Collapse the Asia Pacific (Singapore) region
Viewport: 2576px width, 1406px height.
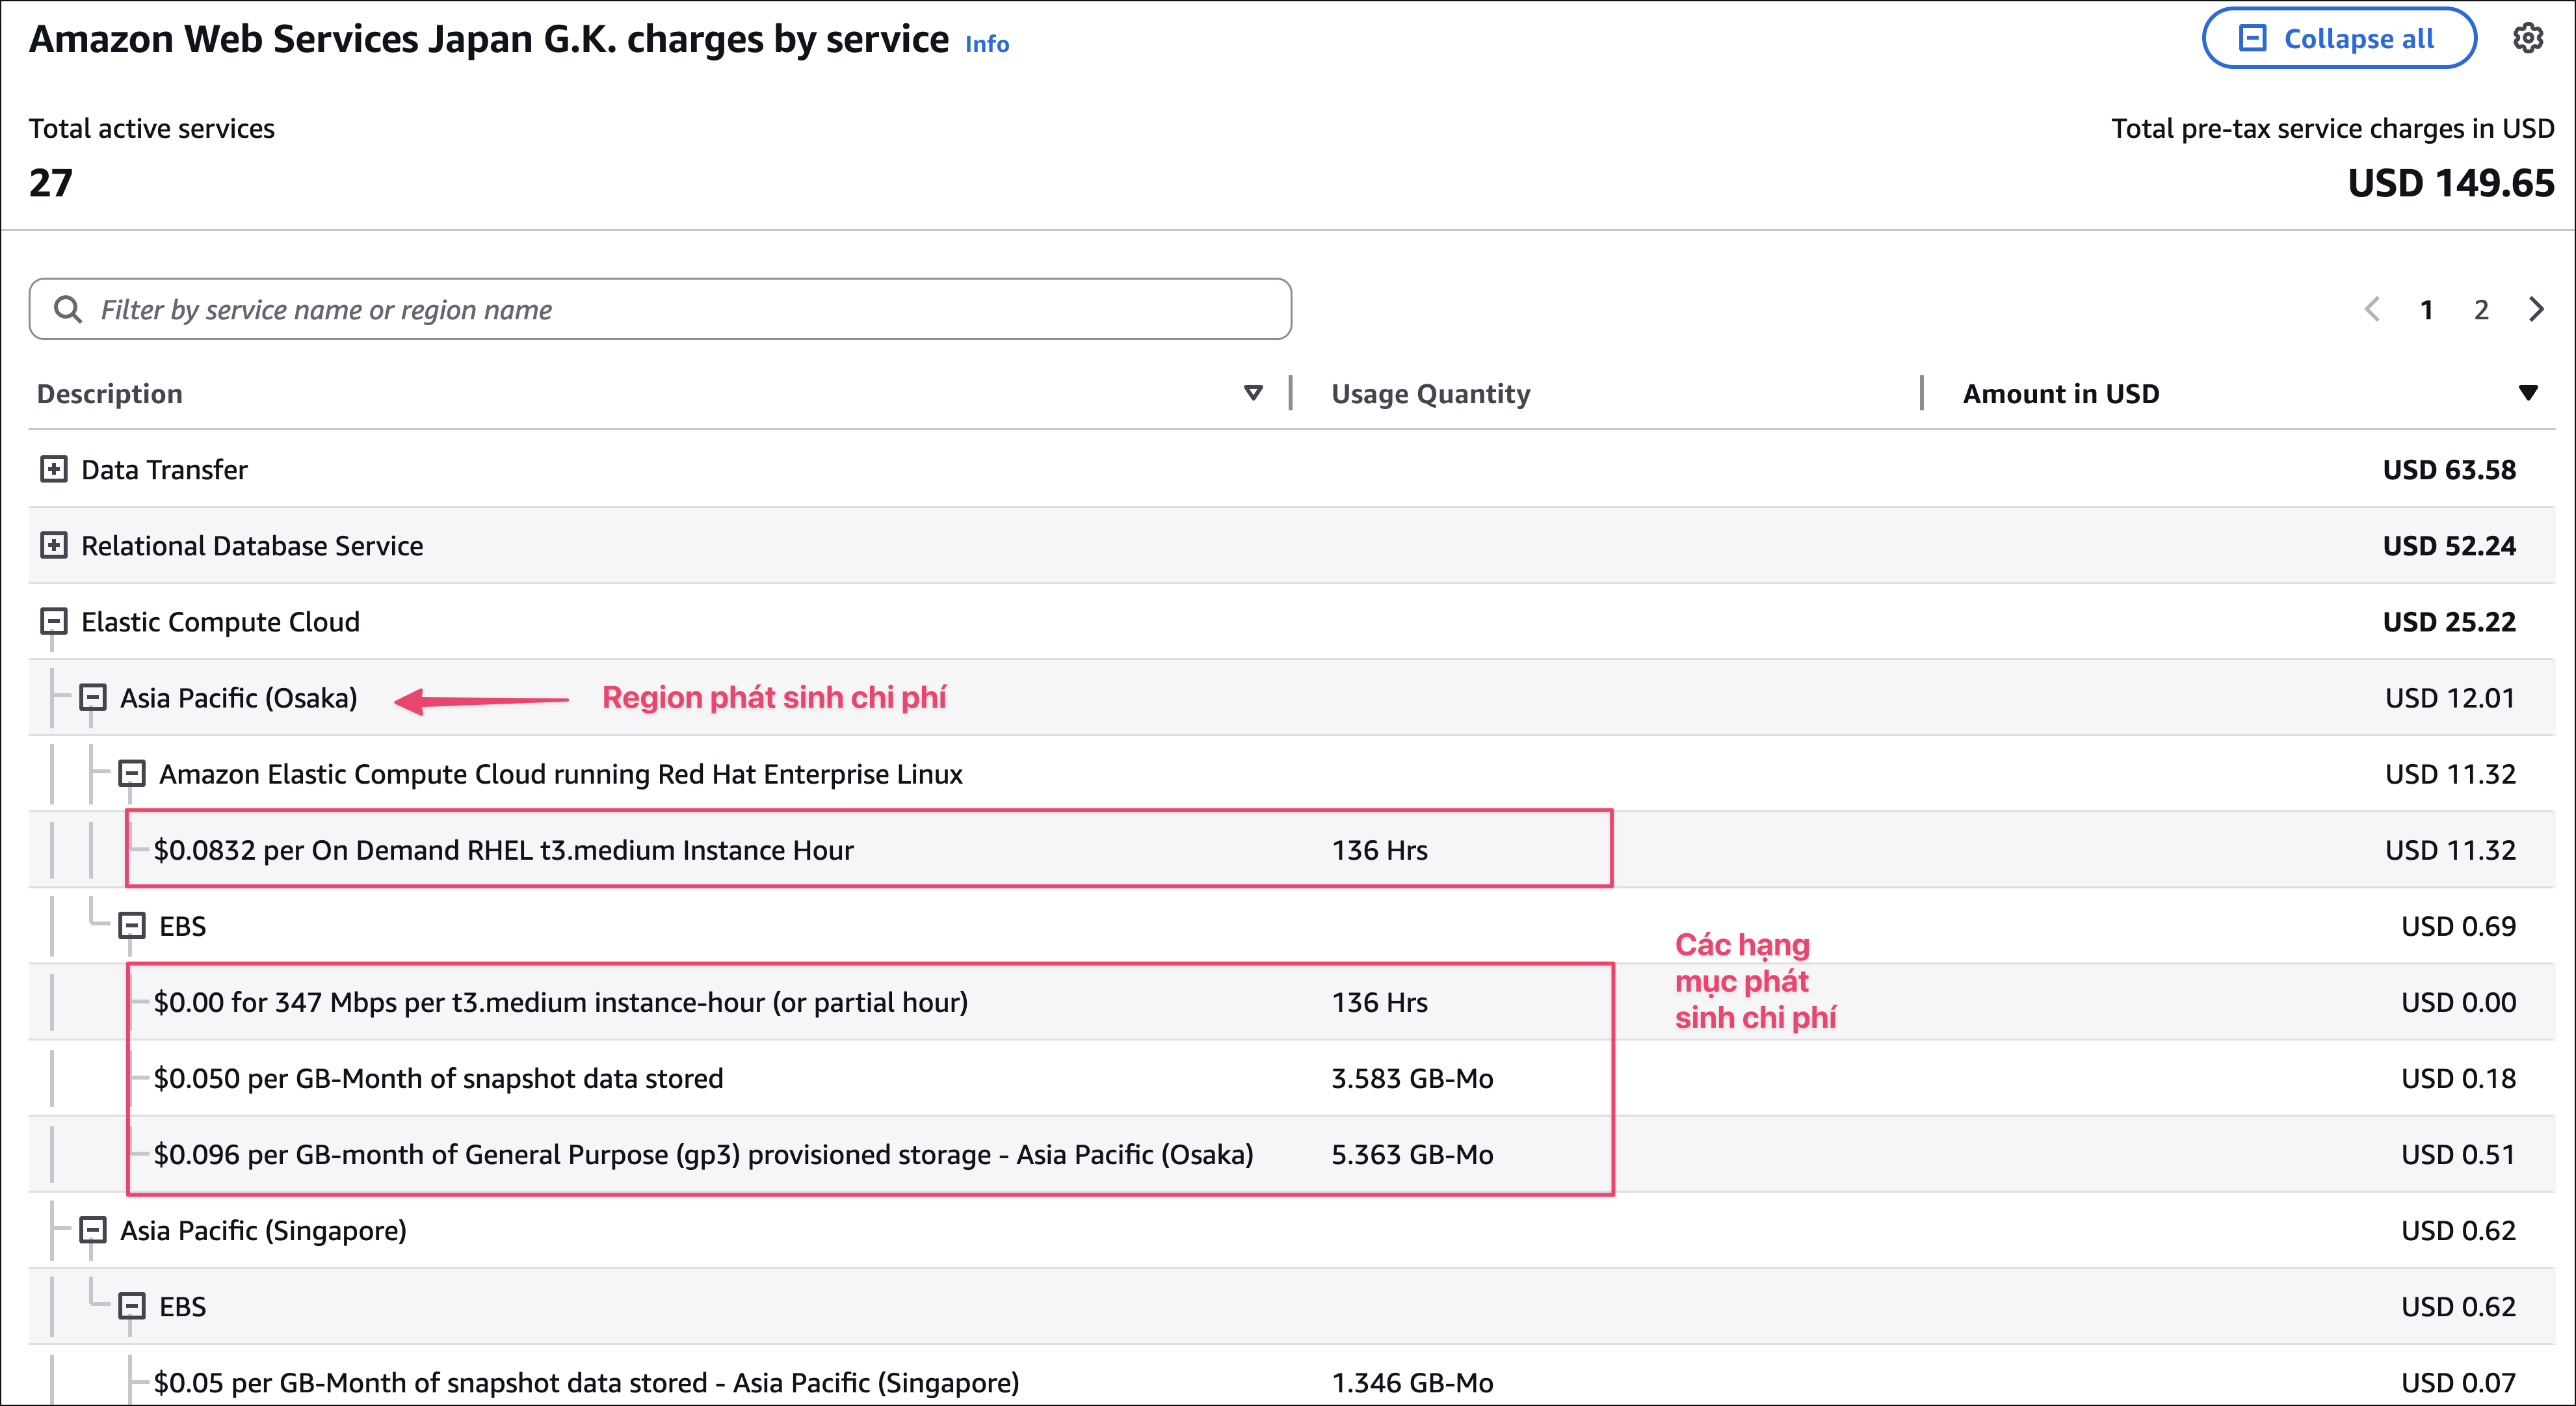[x=93, y=1230]
